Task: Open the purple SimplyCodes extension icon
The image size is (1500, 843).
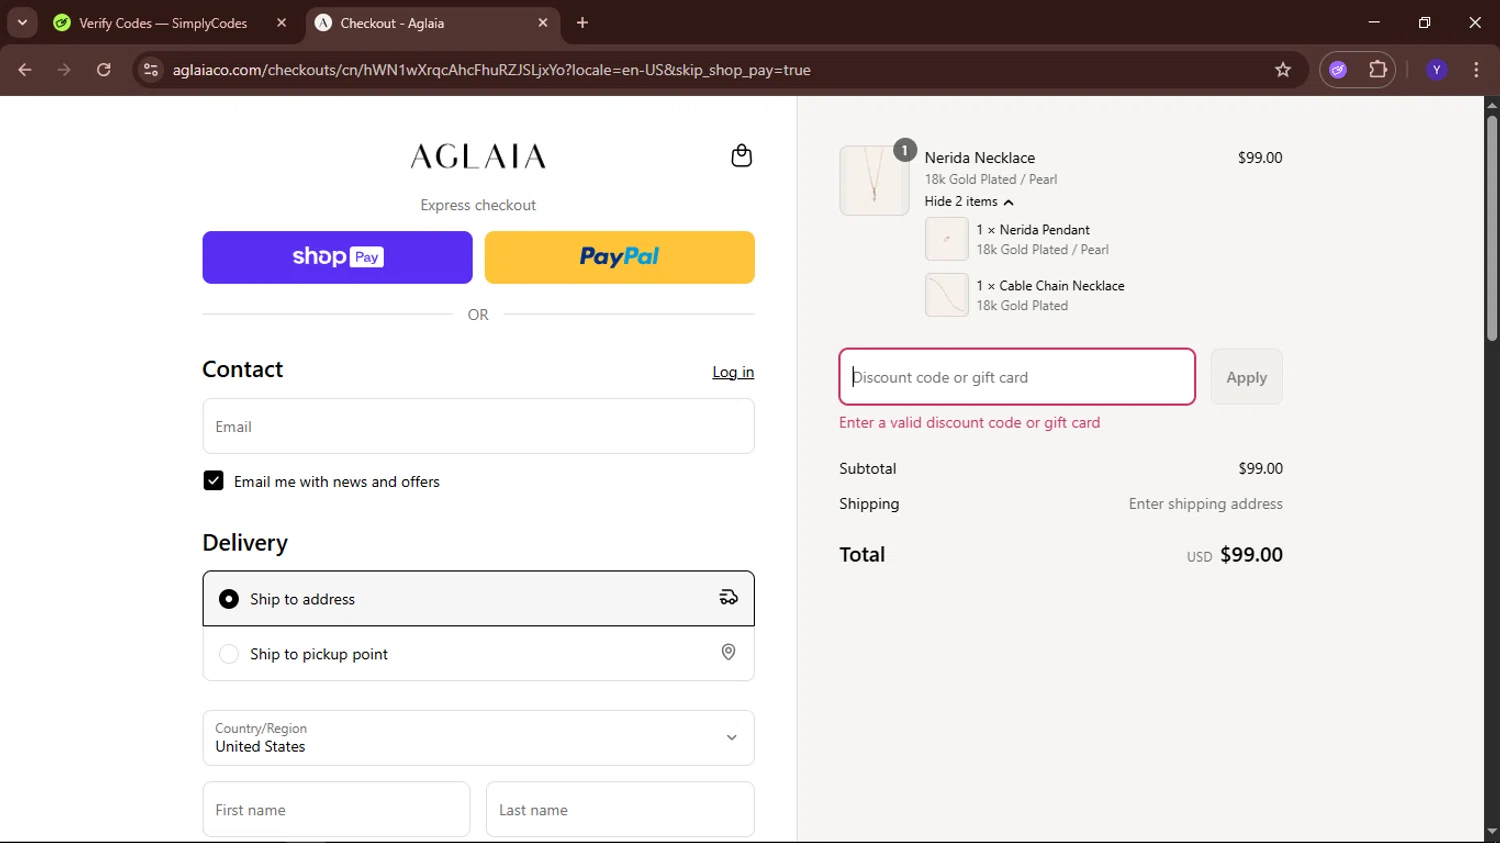Action: tap(1338, 70)
